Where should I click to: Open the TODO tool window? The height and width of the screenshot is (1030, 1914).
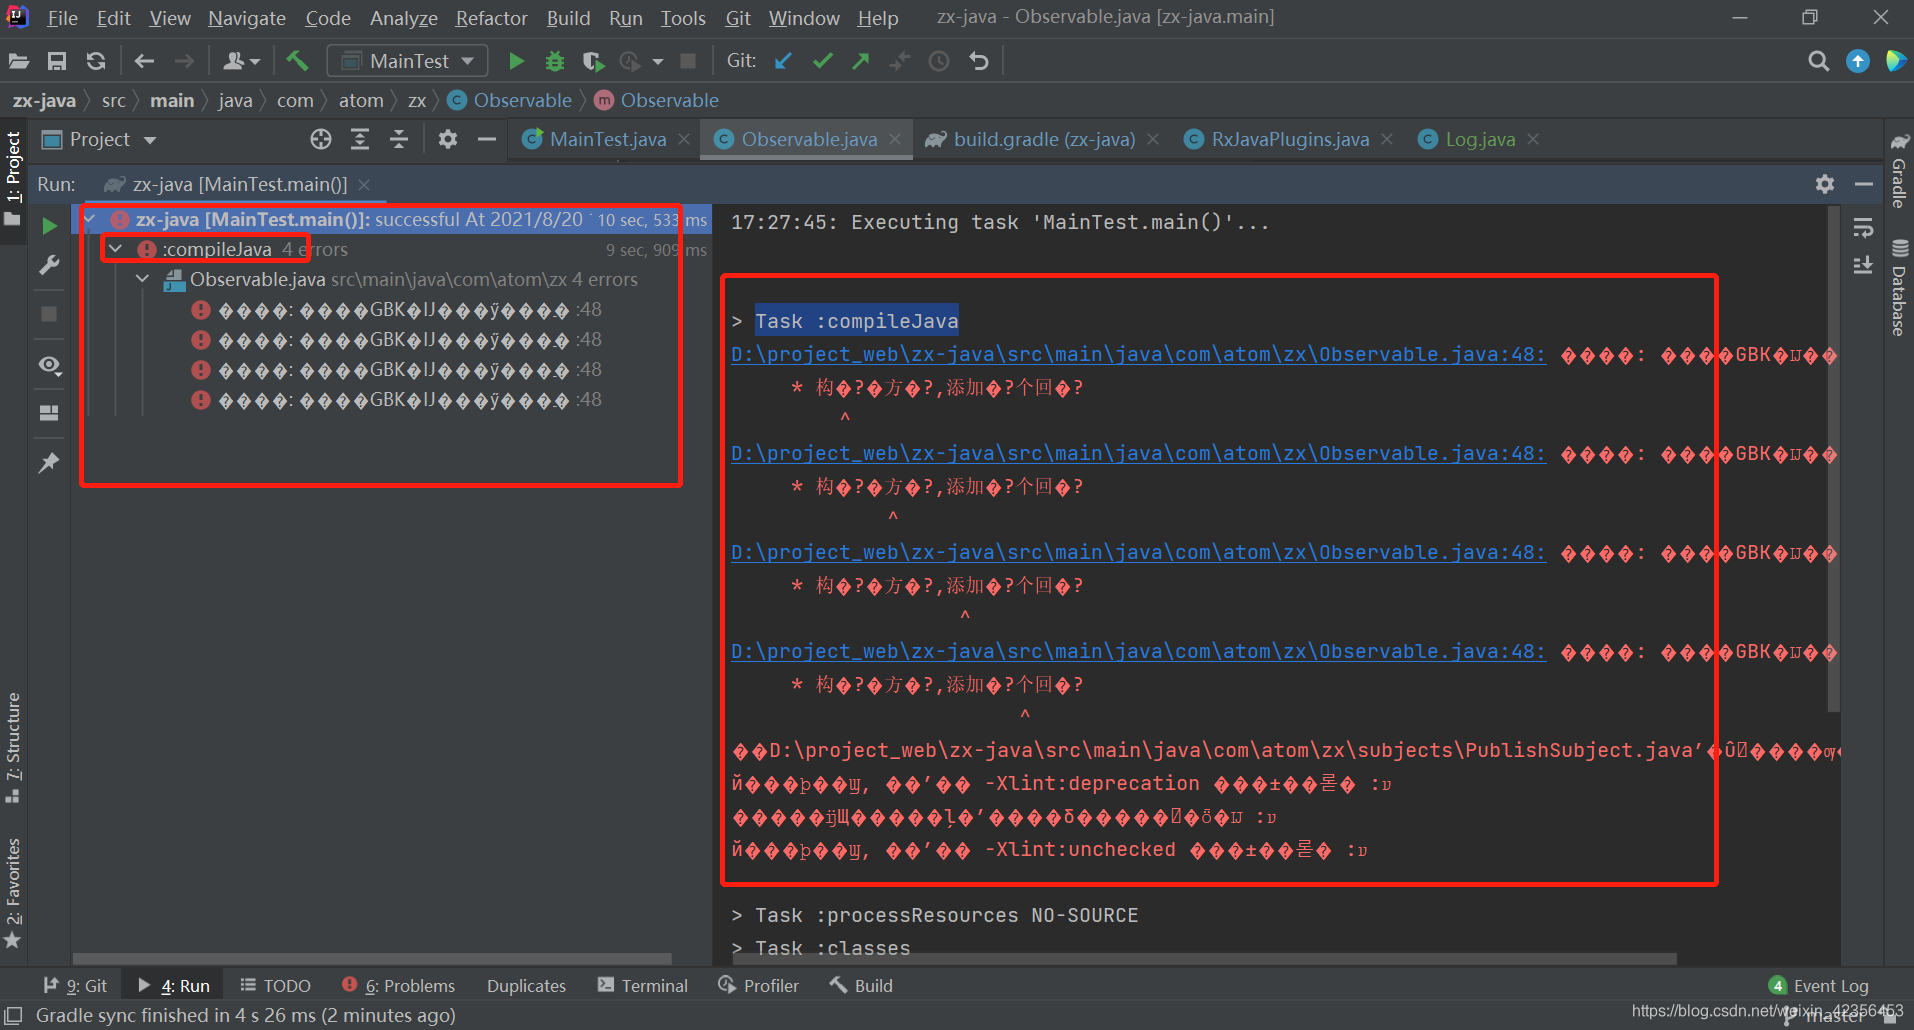(276, 986)
